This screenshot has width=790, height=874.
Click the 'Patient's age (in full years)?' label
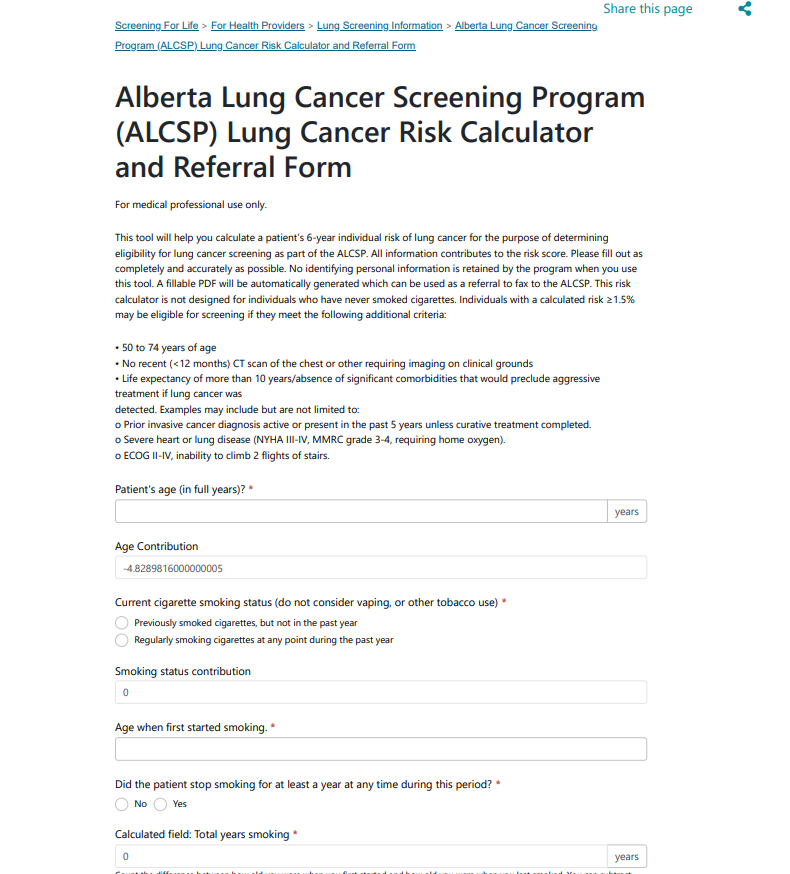[x=180, y=489]
